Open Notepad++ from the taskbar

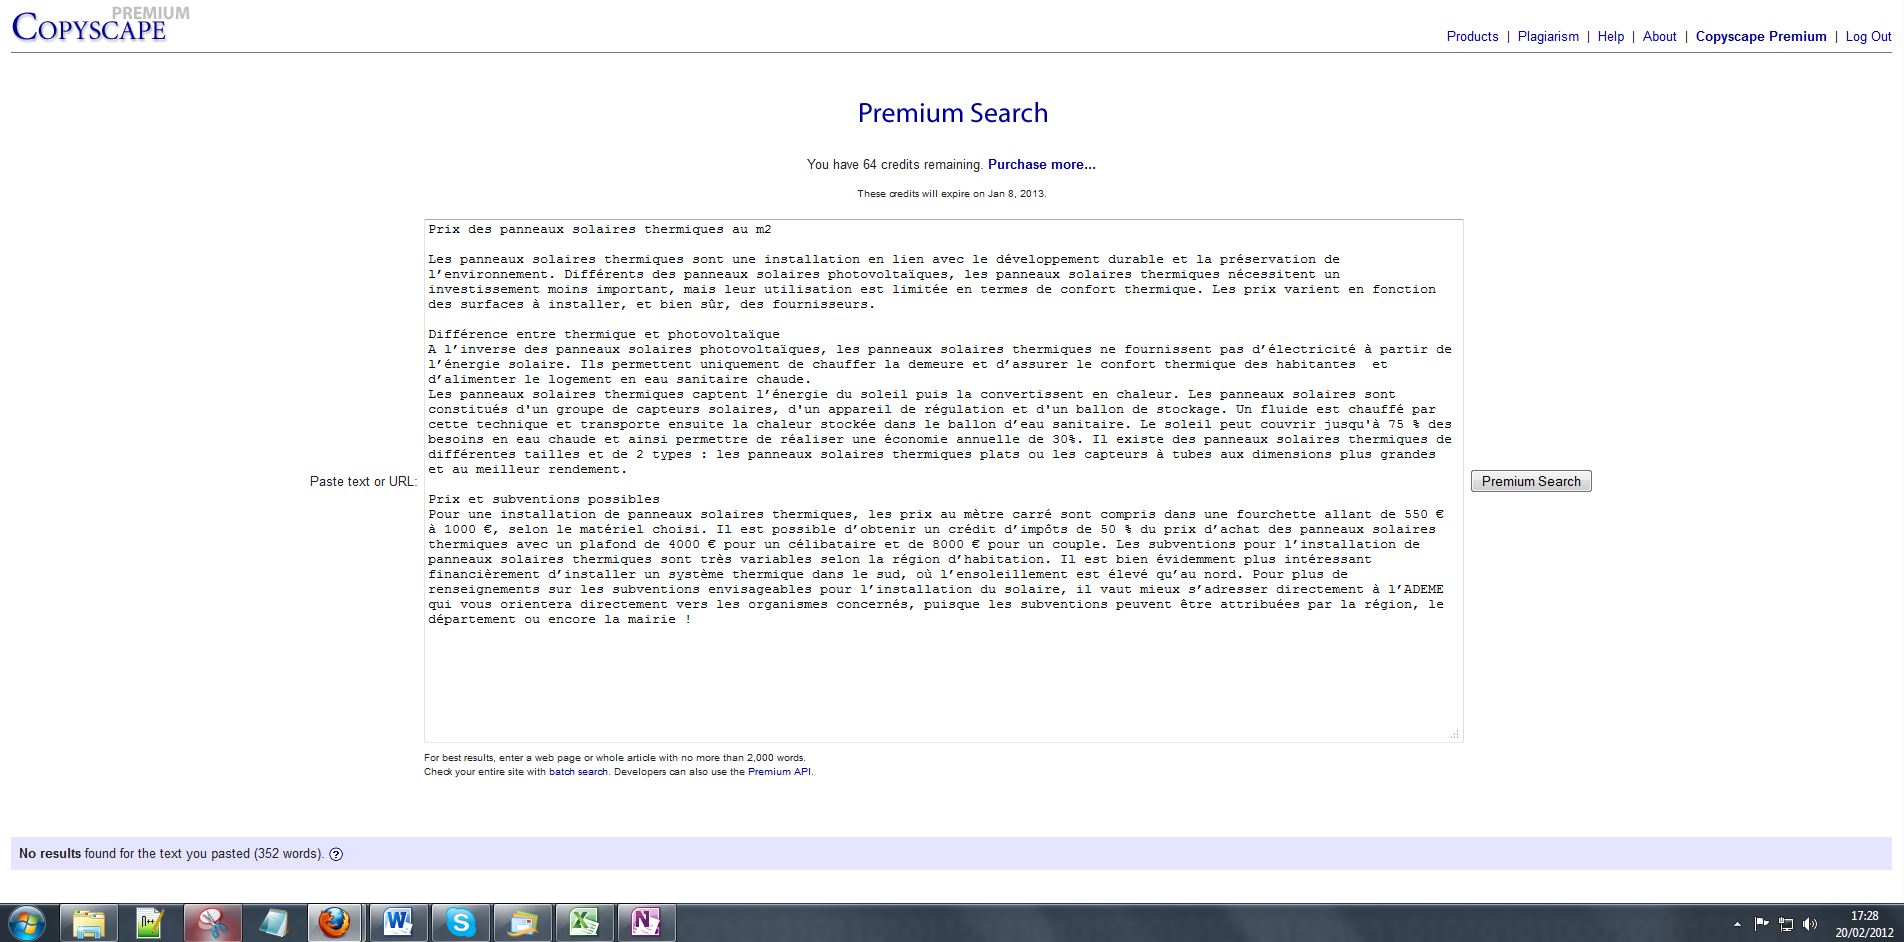(x=150, y=922)
